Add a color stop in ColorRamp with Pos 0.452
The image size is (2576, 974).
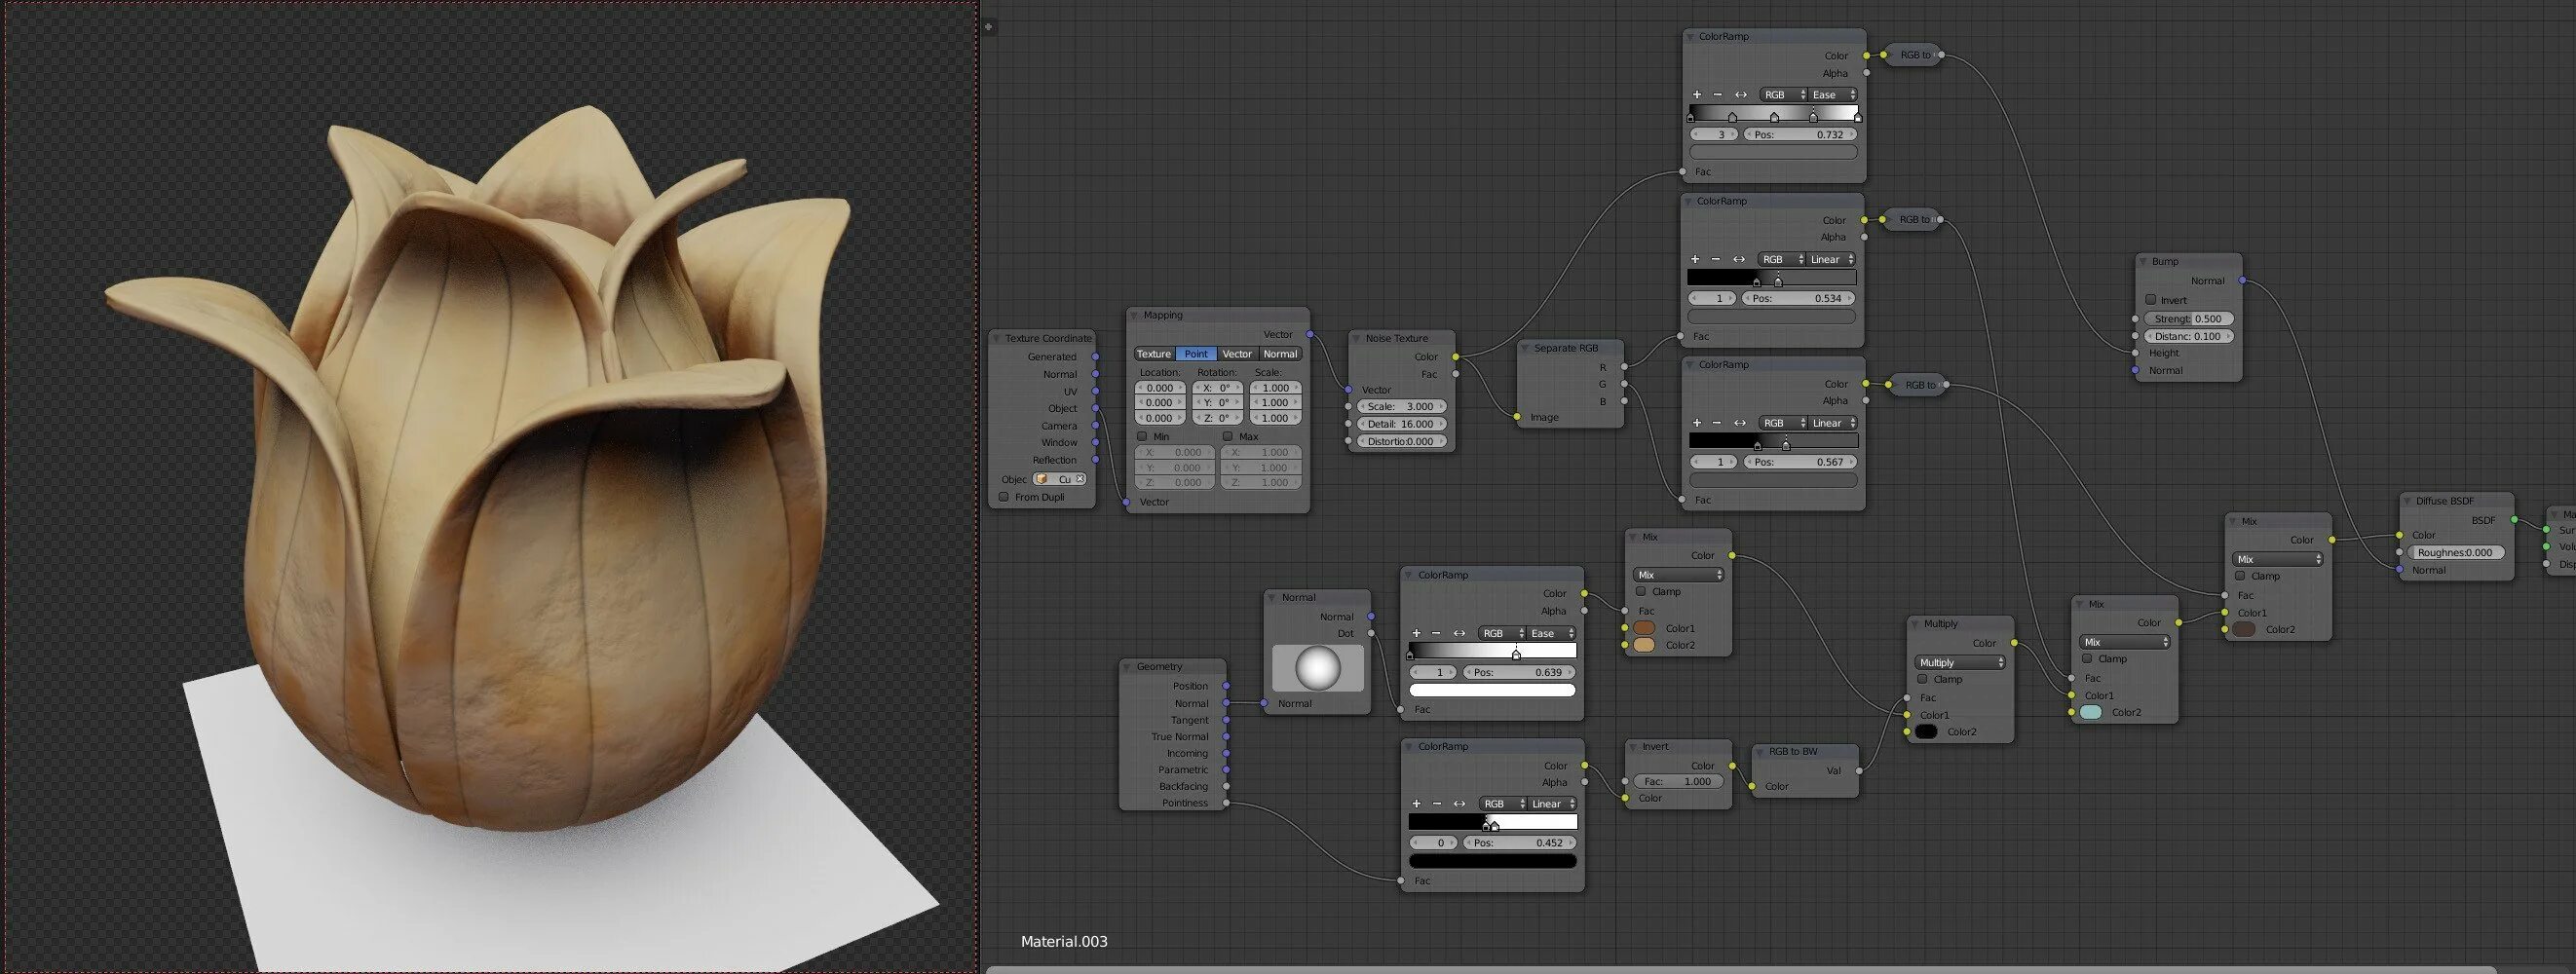pos(1416,804)
